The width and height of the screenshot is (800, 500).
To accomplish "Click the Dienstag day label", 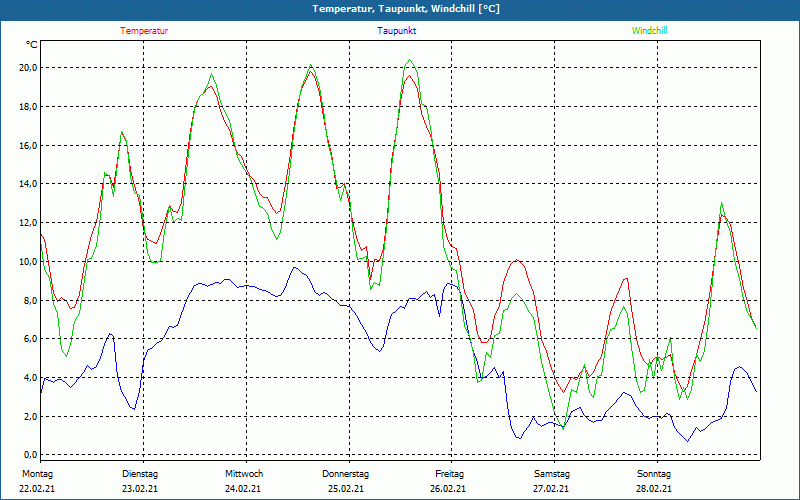I will coord(140,474).
